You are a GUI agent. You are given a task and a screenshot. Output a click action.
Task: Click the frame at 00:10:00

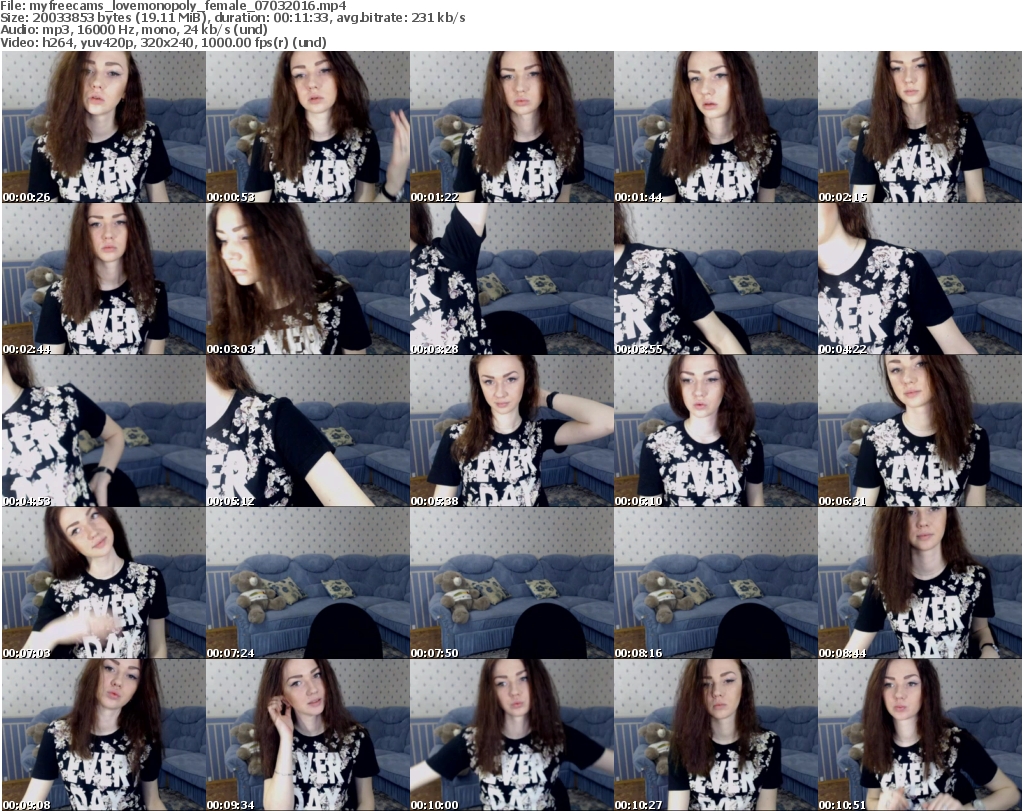511,735
